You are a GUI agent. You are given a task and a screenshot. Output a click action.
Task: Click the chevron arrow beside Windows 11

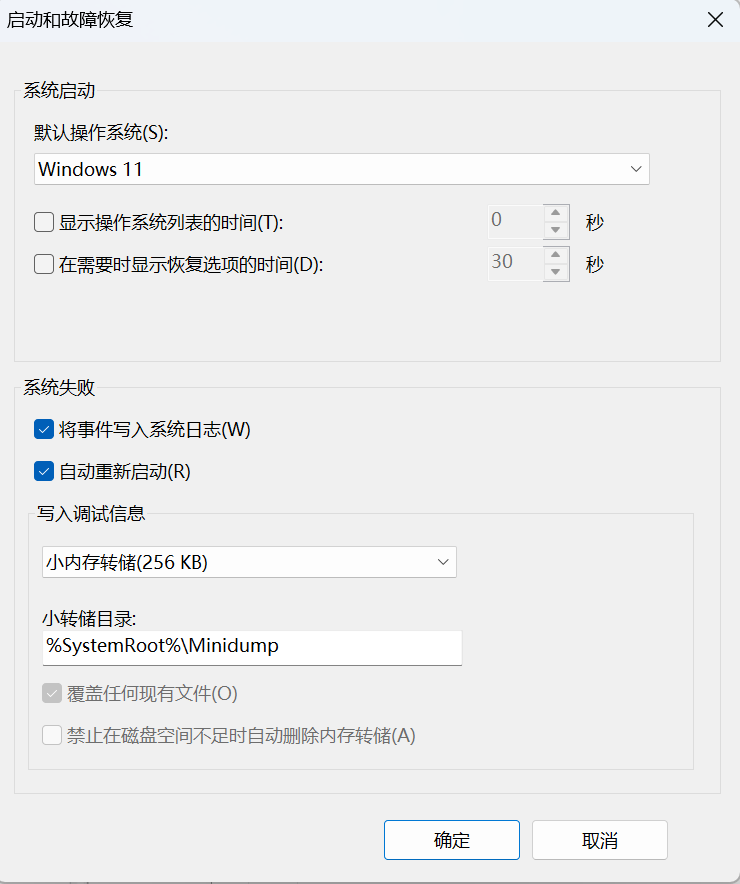coord(636,169)
